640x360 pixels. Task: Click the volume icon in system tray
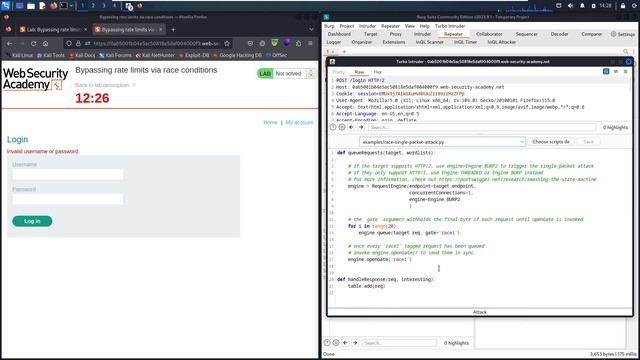pyautogui.click(x=570, y=6)
